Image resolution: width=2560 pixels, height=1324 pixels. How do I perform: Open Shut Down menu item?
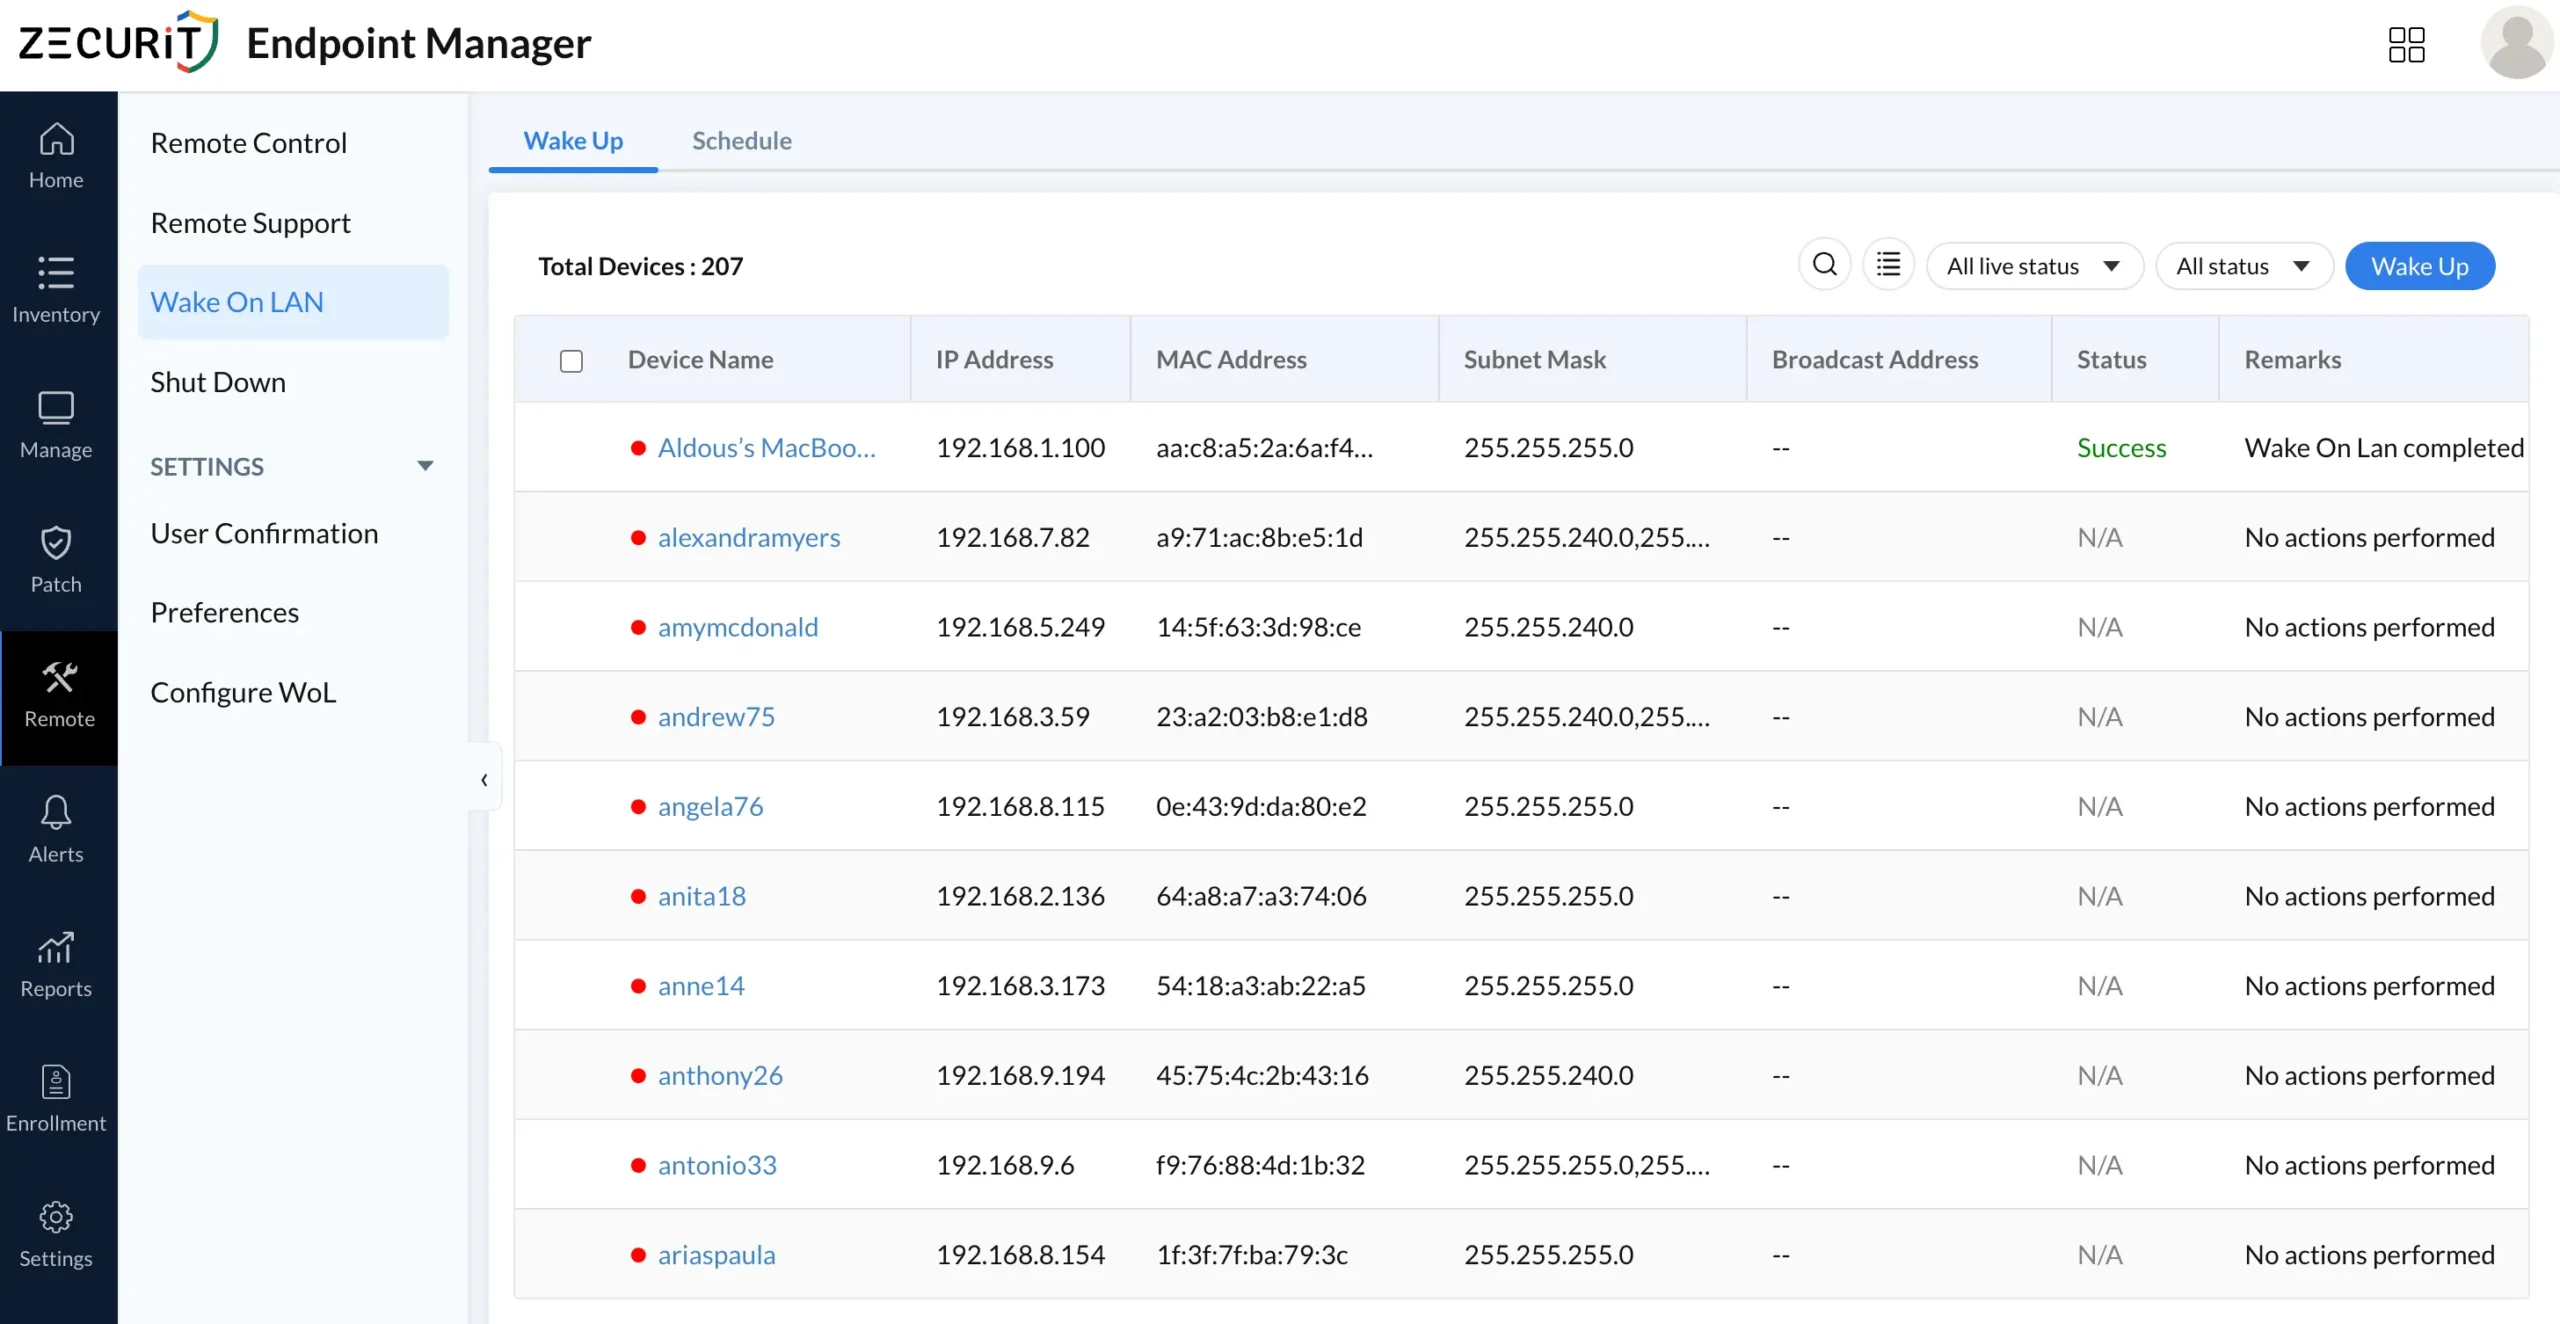(218, 382)
